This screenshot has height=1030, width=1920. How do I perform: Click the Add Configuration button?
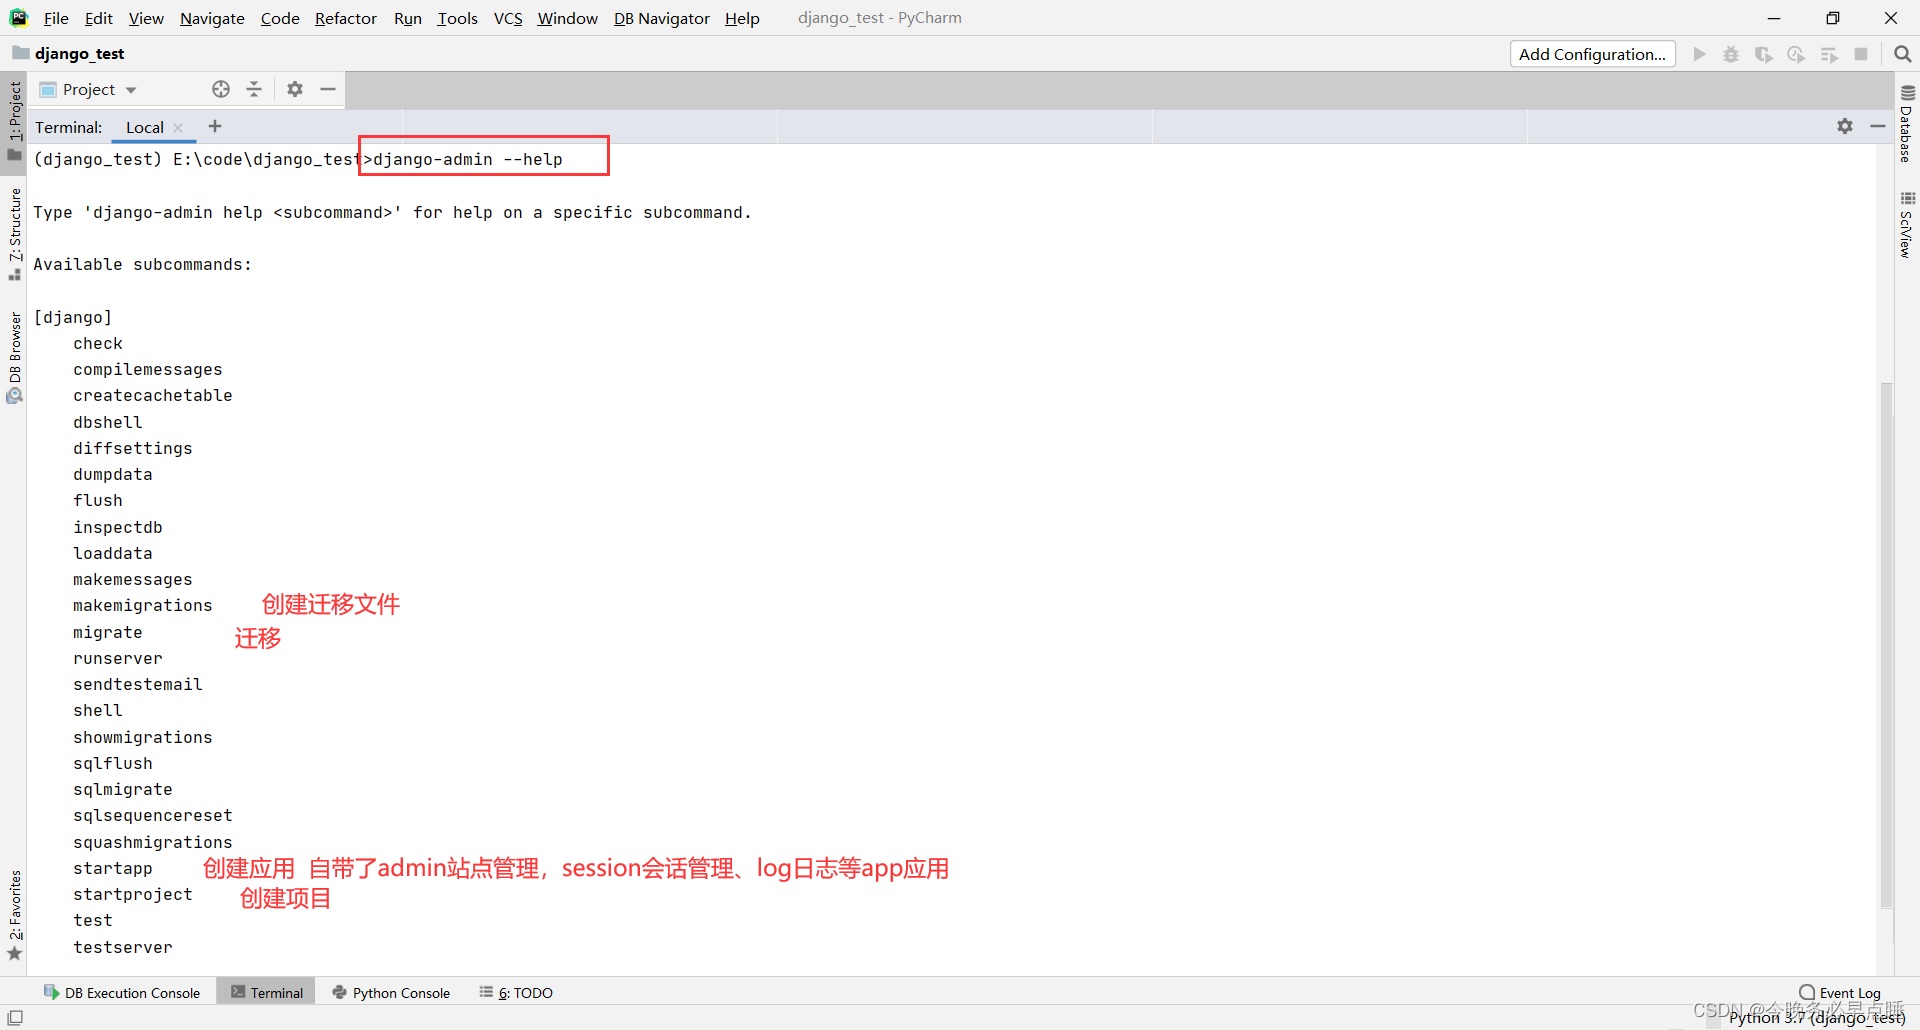[1592, 54]
